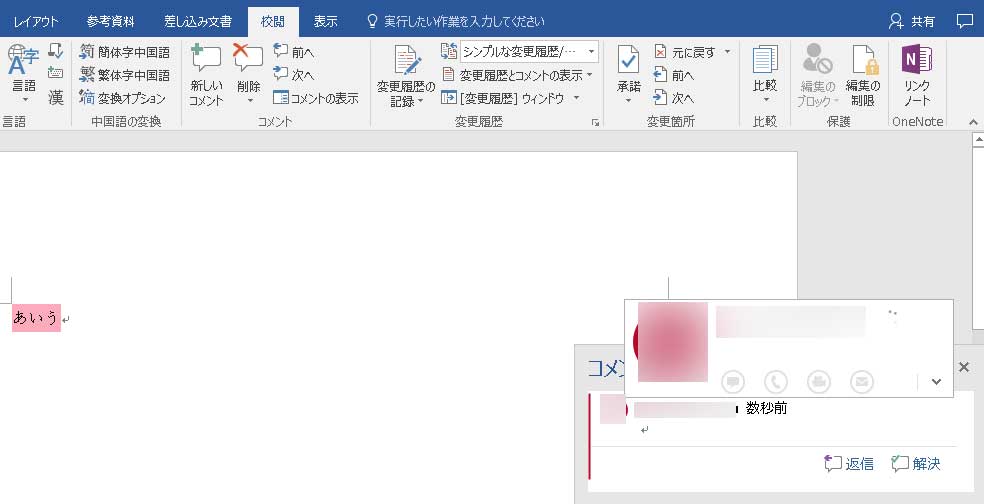Viewport: 984px width, 504px height.
Task: Switch to the 表示 tab
Action: pos(325,20)
